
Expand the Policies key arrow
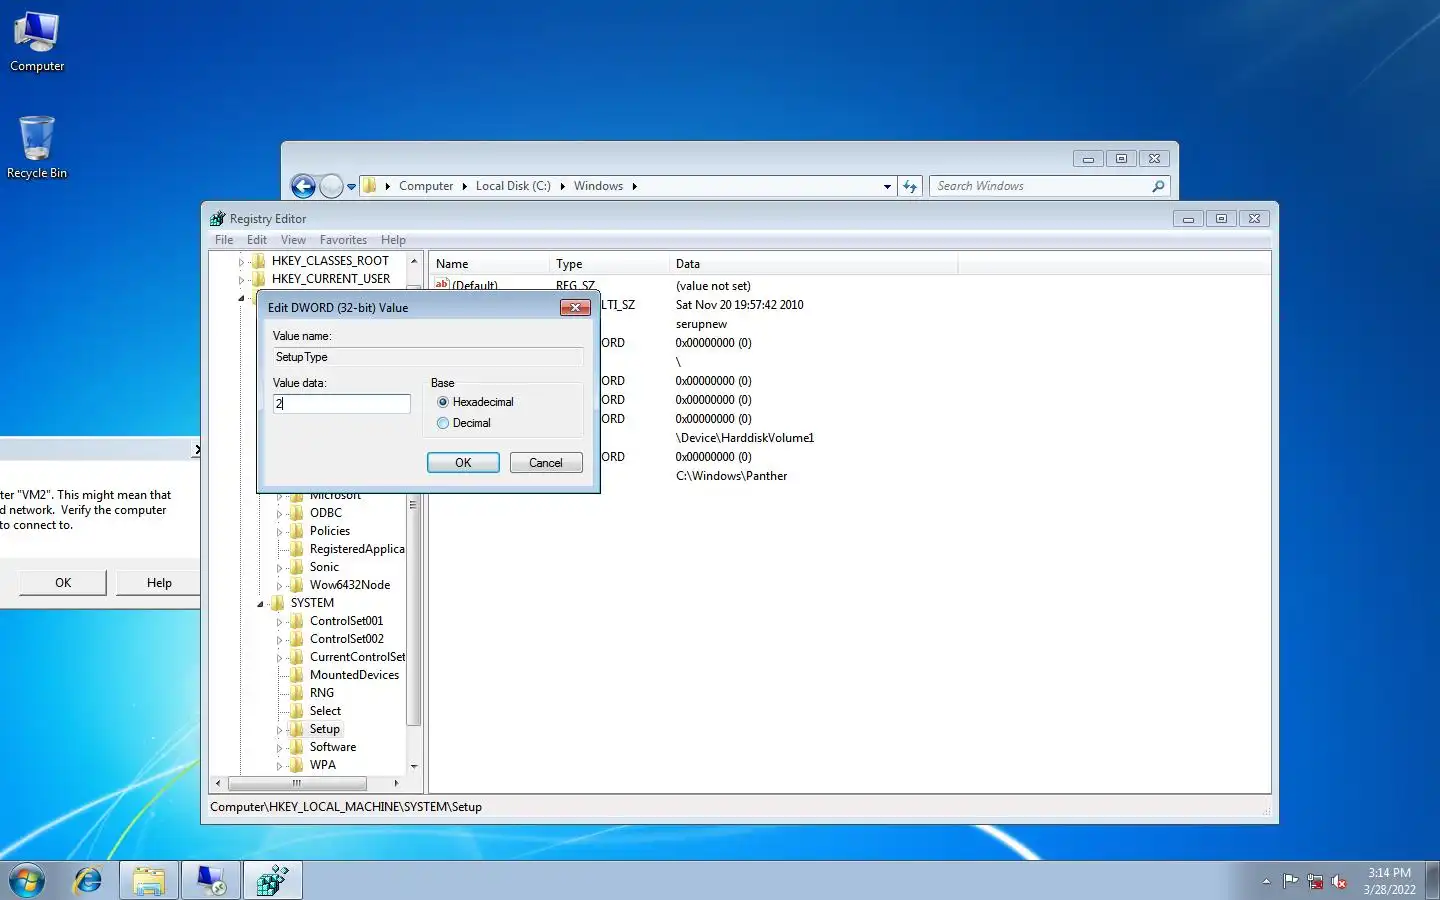pos(279,532)
